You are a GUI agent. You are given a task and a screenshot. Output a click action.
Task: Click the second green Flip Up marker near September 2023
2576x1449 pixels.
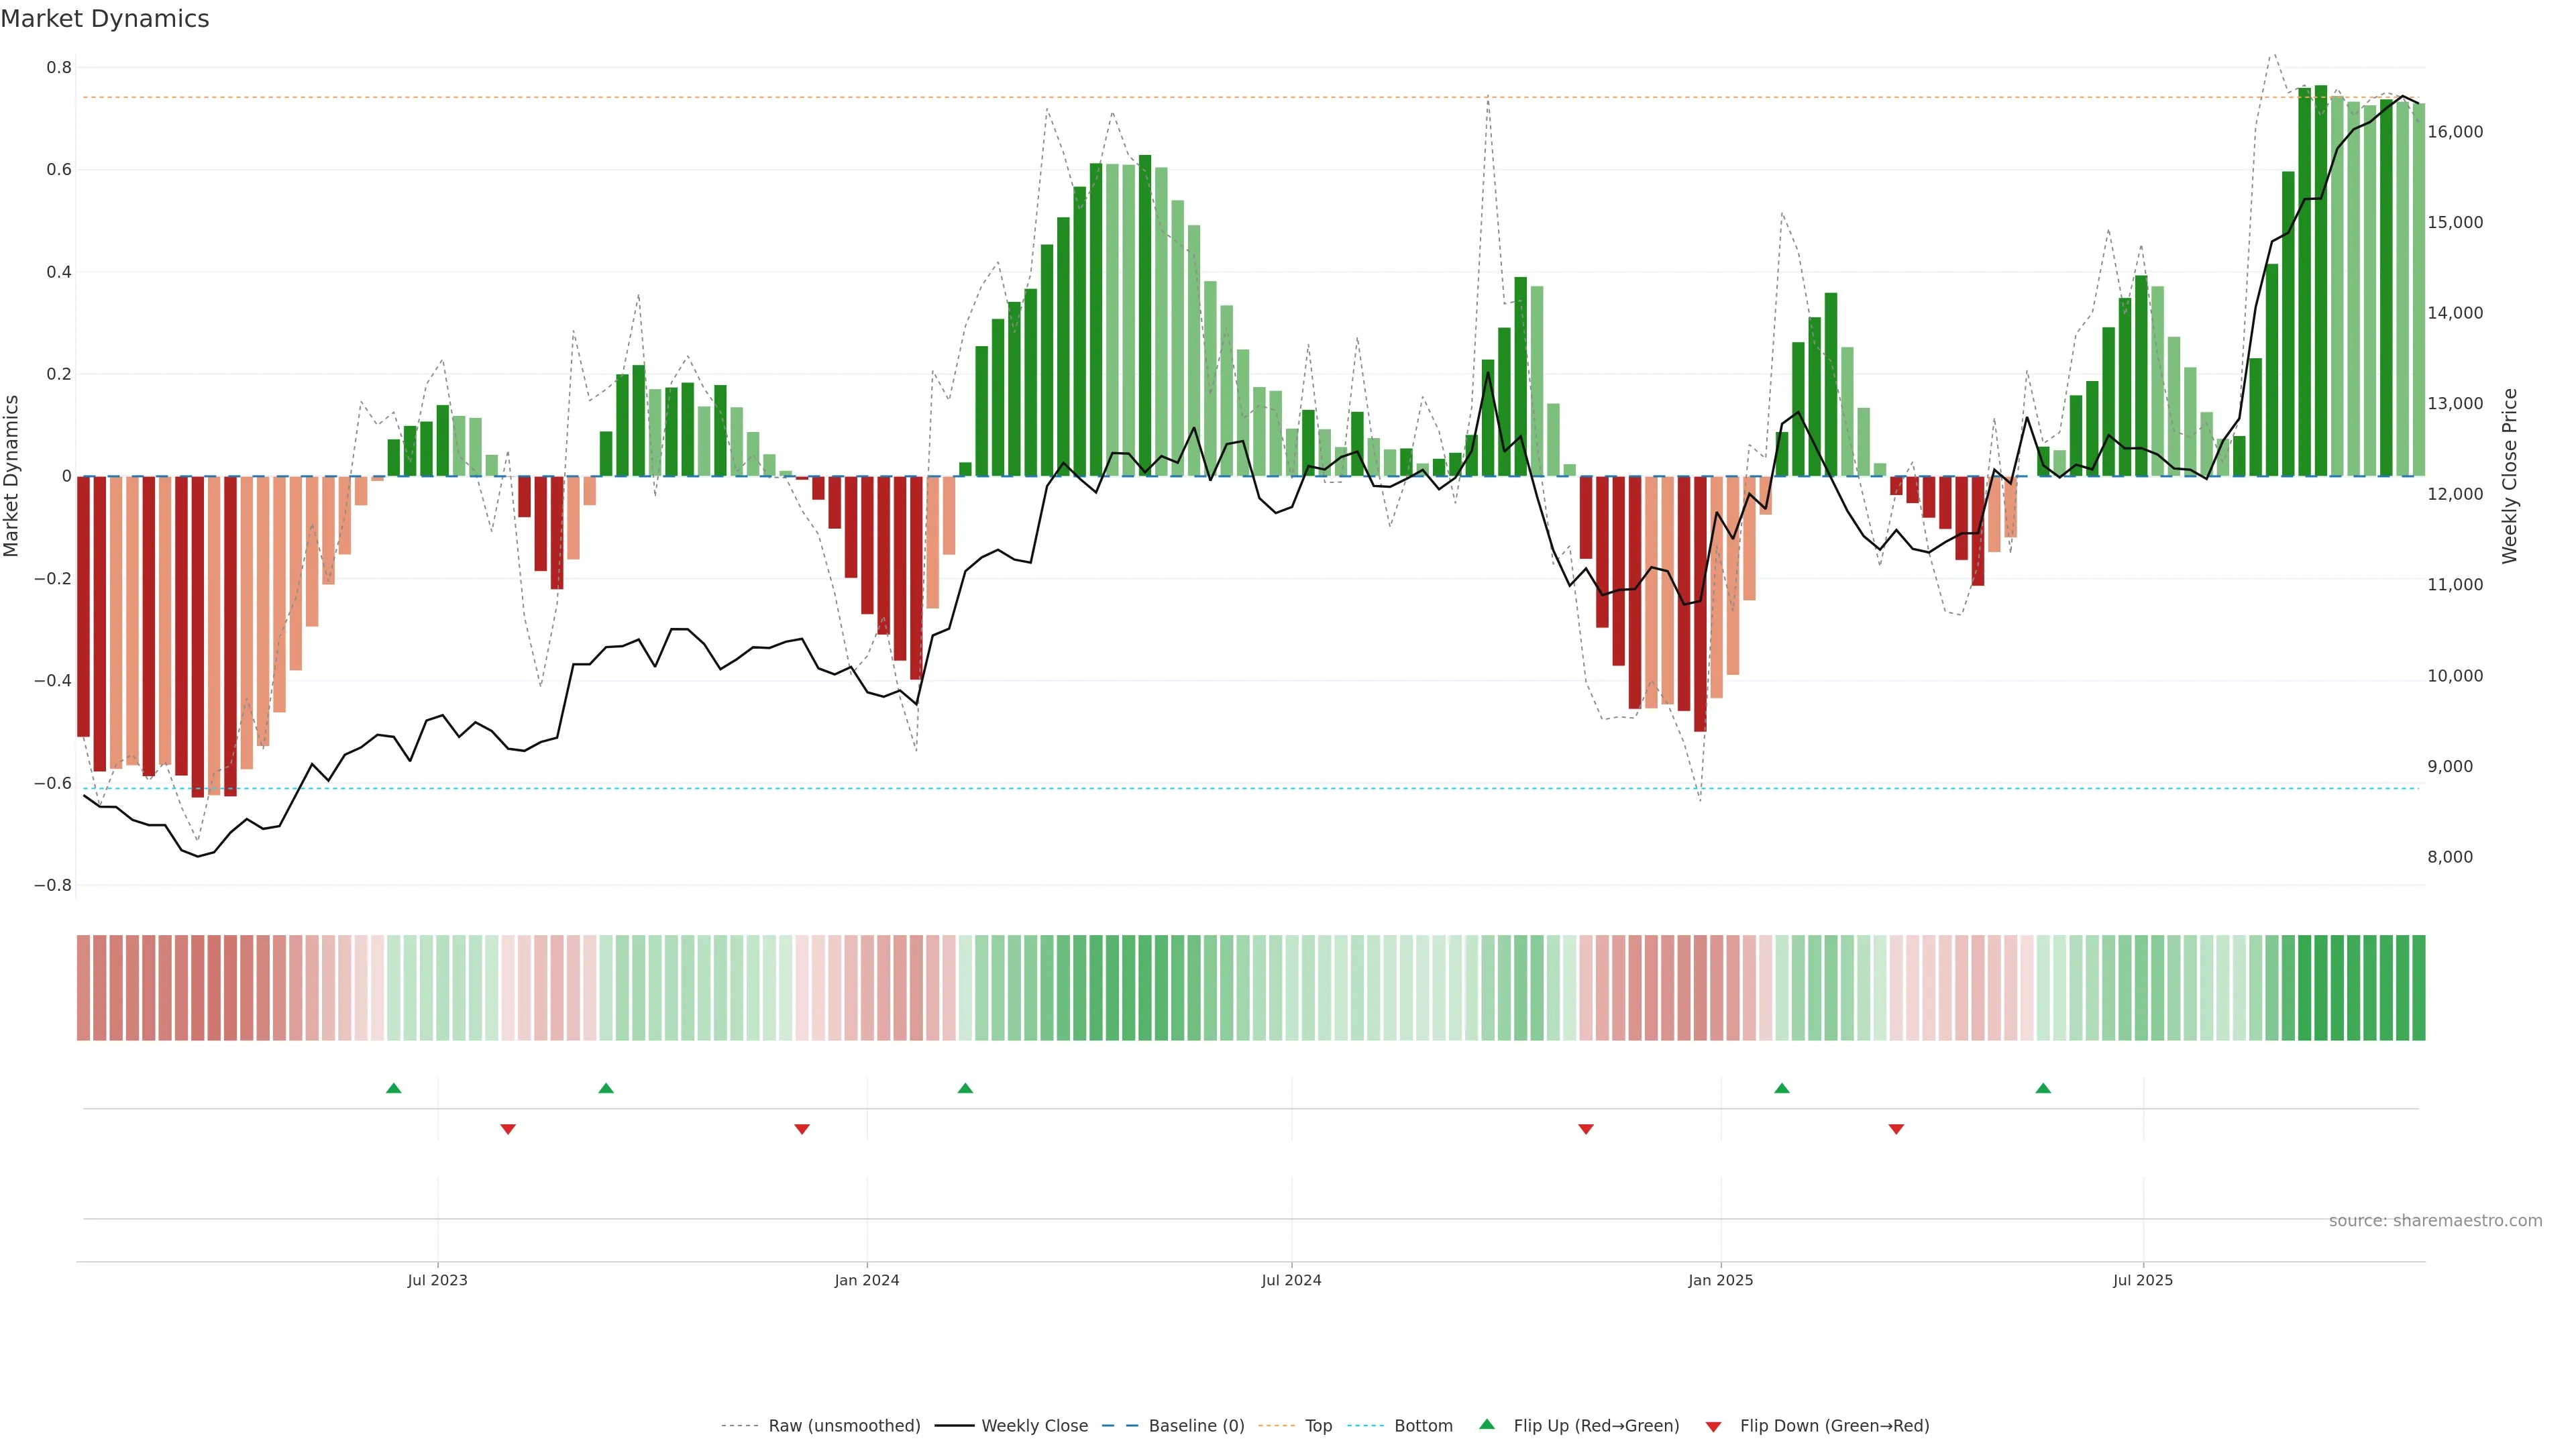606,1088
